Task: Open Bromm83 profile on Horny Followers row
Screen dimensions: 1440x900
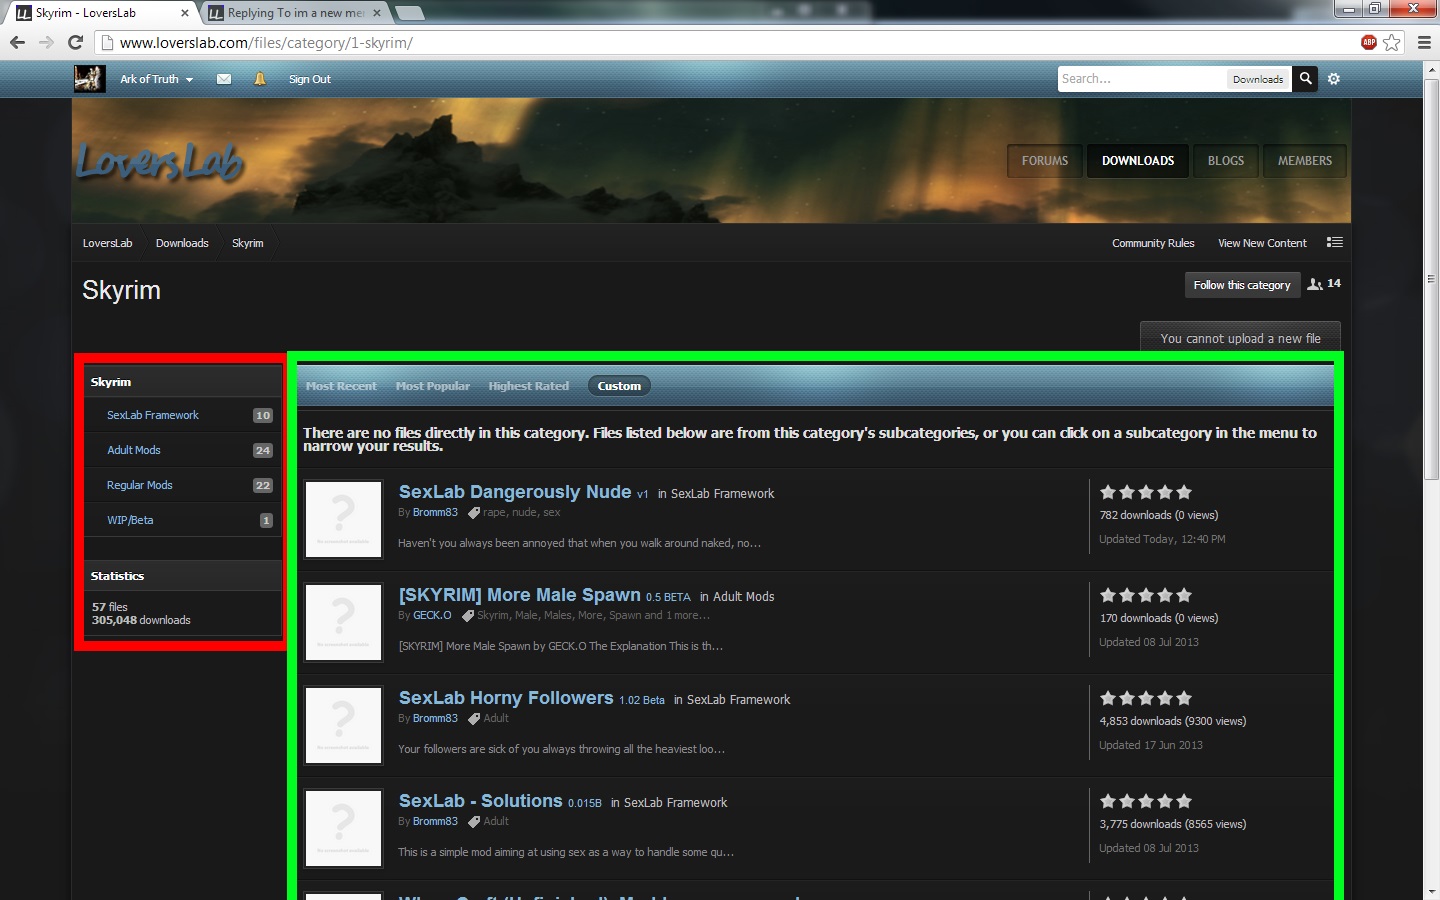Action: 435,718
